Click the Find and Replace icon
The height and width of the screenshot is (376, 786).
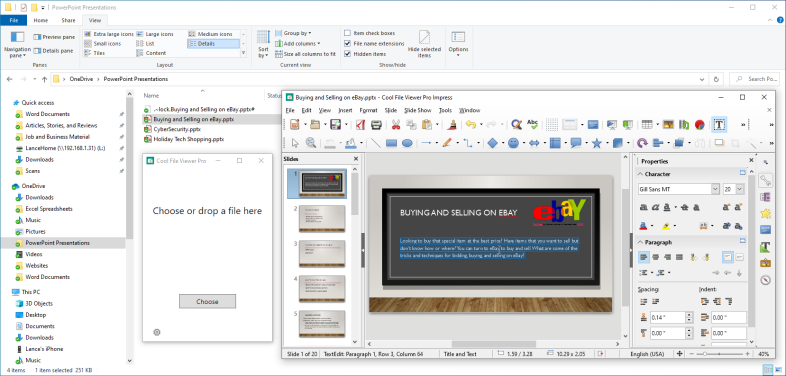point(517,124)
